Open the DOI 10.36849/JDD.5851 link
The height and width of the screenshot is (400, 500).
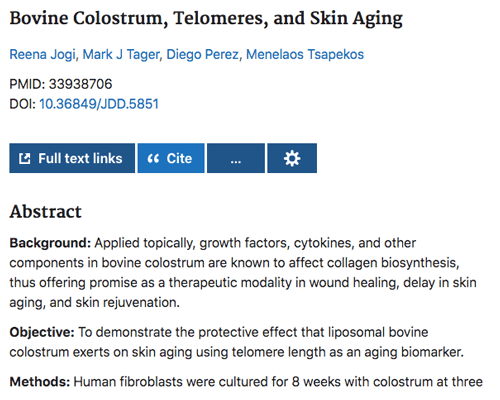tap(99, 104)
